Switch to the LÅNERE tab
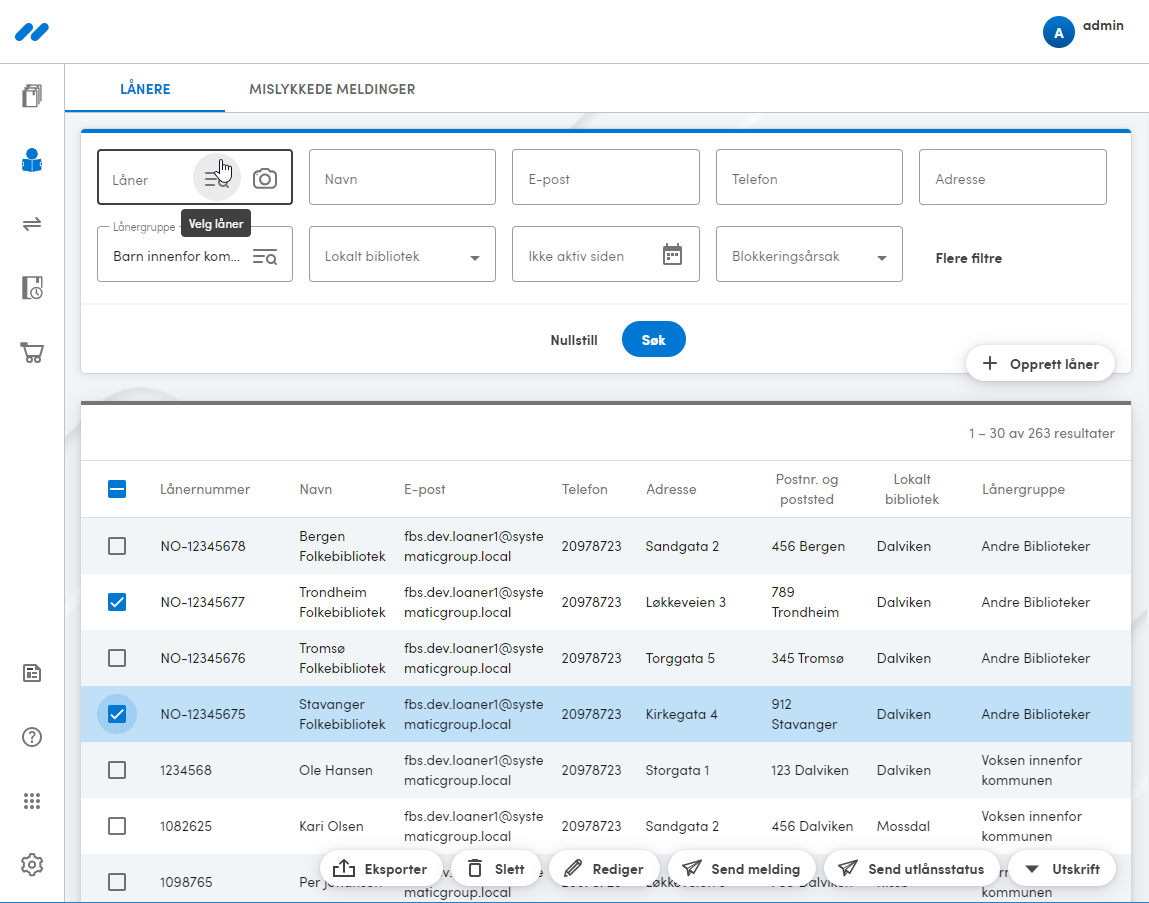The width and height of the screenshot is (1149, 903). tap(145, 89)
